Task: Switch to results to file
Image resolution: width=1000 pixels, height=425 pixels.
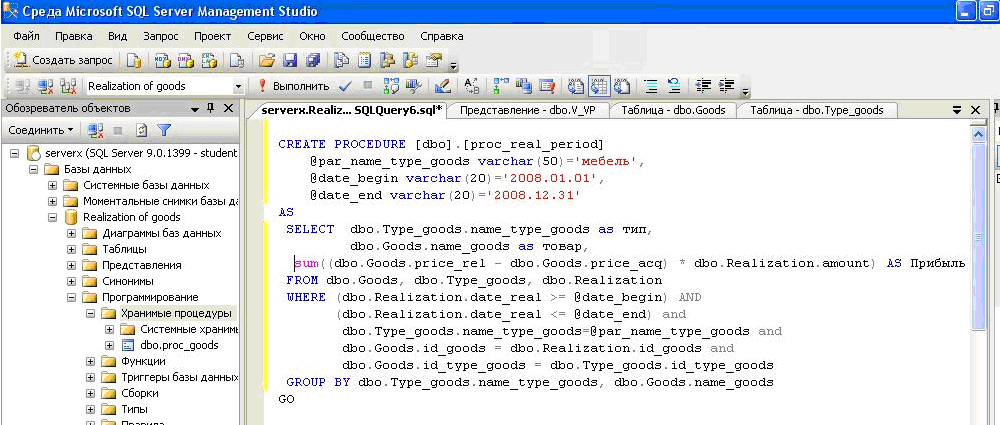Action: pyautogui.click(x=622, y=86)
